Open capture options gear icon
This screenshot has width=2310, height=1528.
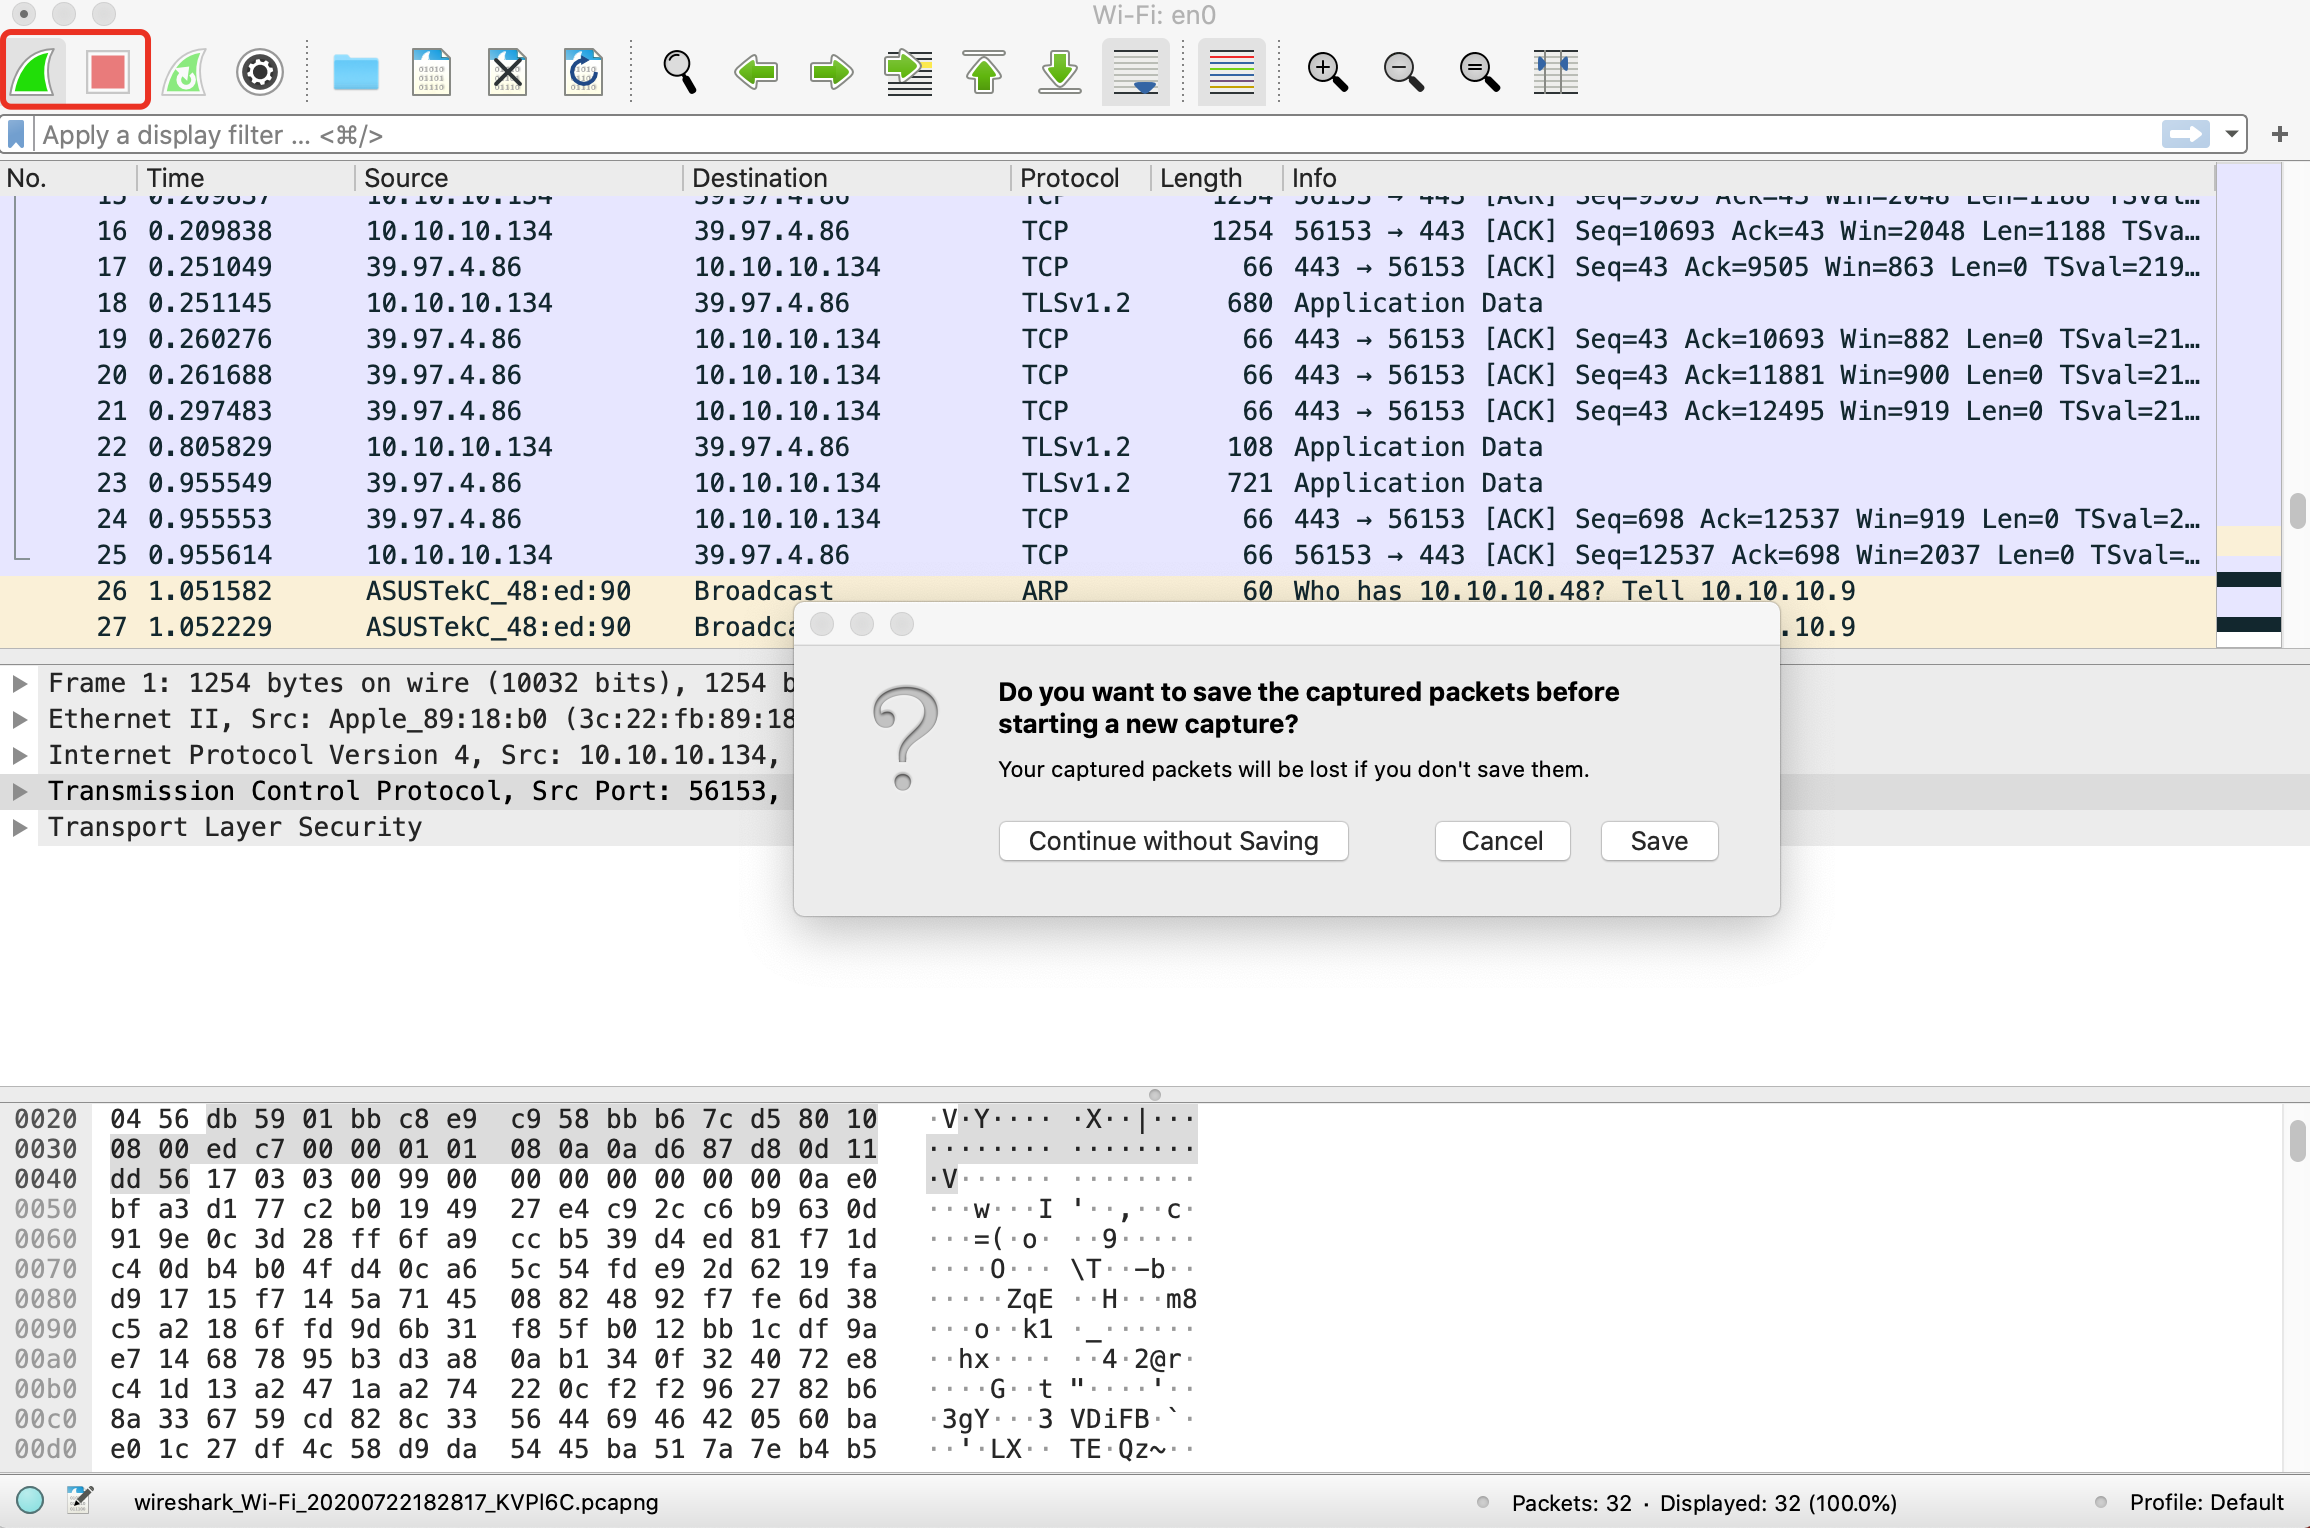tap(260, 72)
